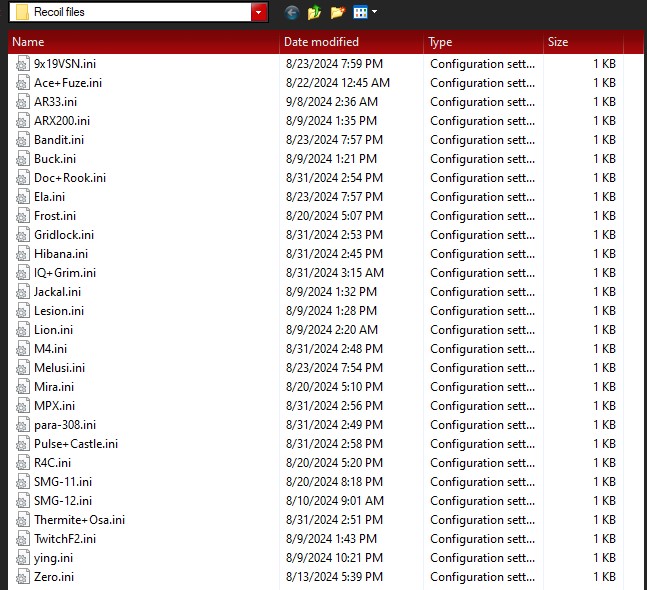This screenshot has height=590, width=647.
Task: Click the Recoil files folder icon
Action: 22,12
